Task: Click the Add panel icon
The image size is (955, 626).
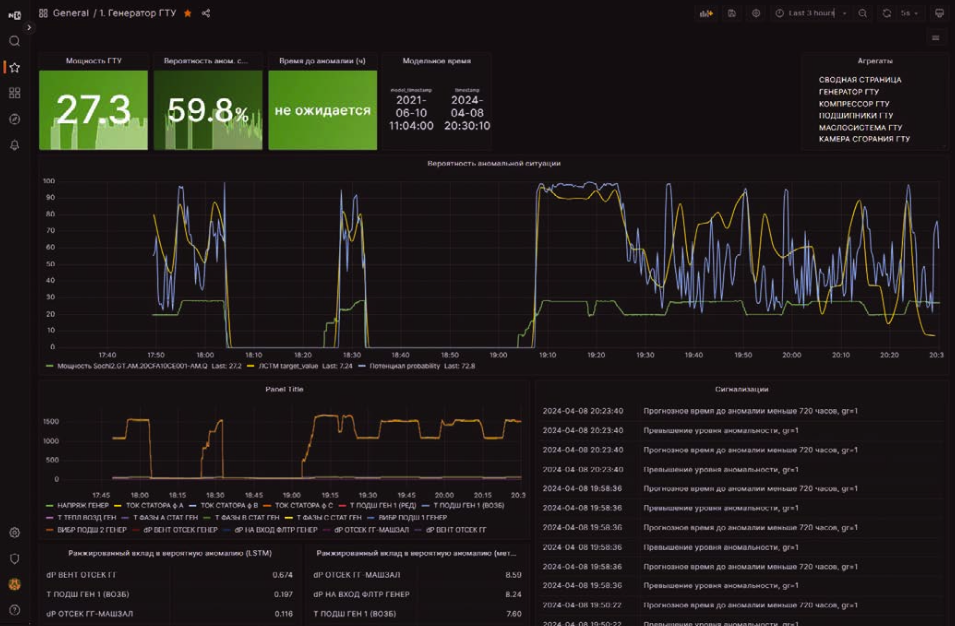Action: pyautogui.click(x=706, y=13)
